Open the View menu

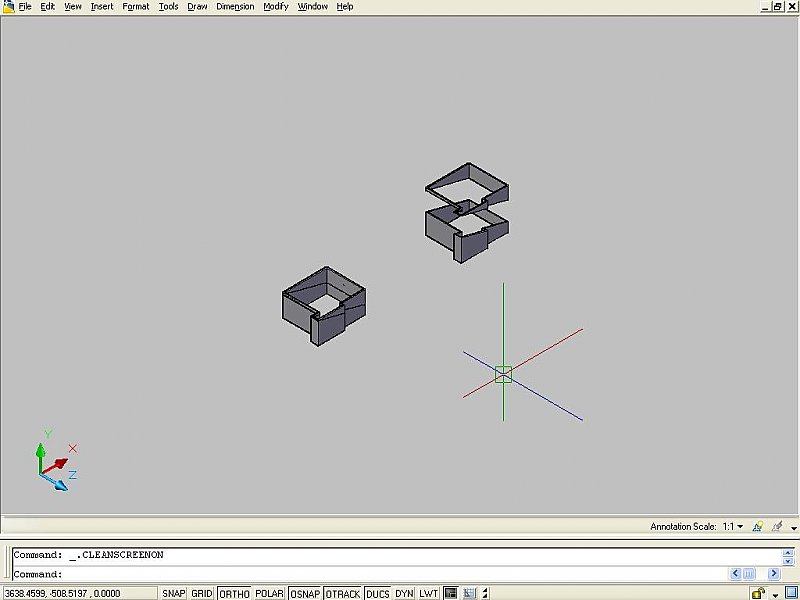[73, 7]
